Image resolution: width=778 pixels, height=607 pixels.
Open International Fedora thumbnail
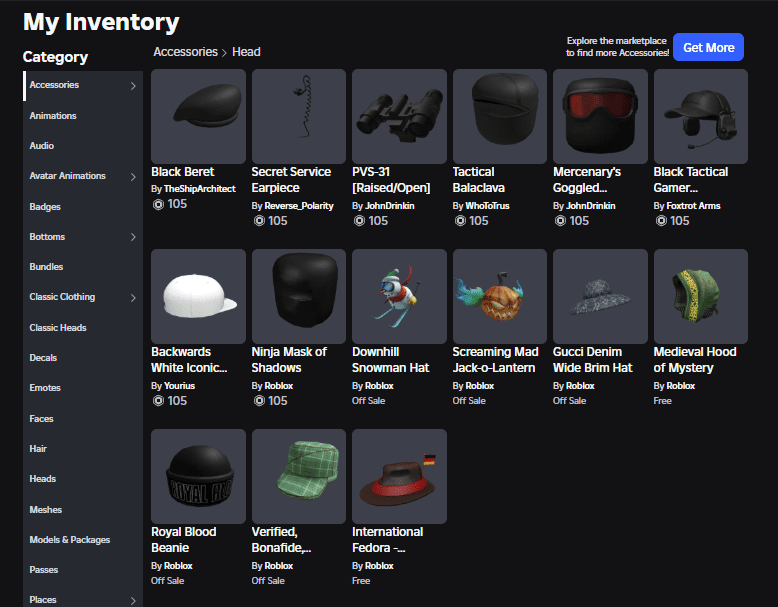point(399,476)
